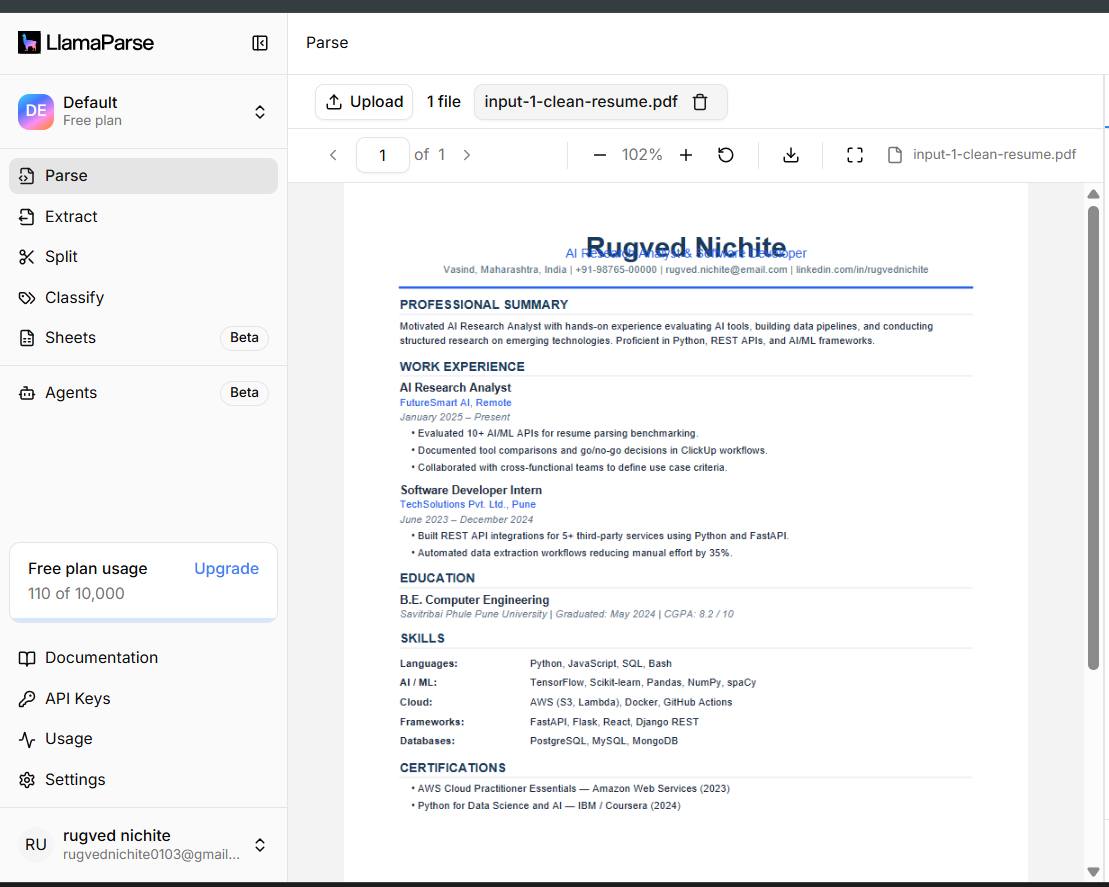Open Documentation link
1109x887 pixels.
click(x=144, y=658)
